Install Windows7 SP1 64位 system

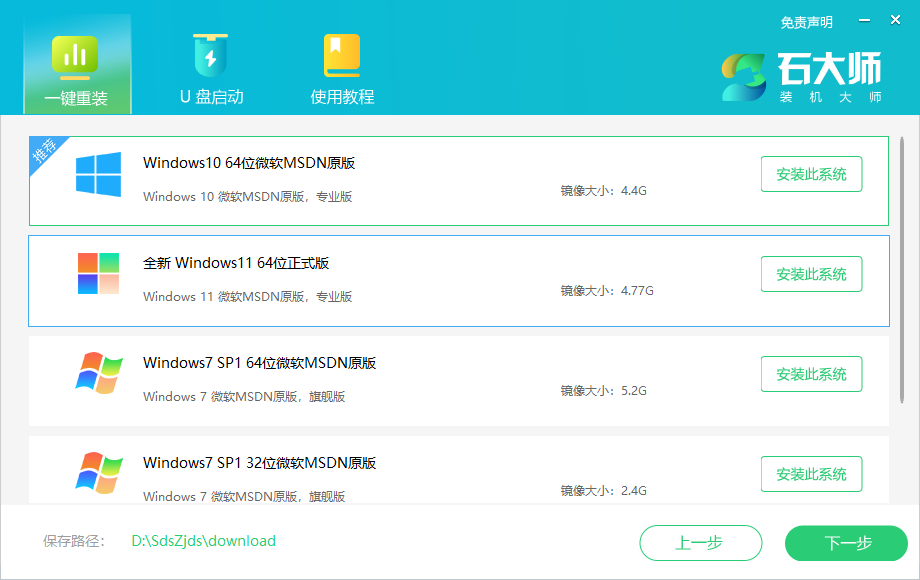[x=811, y=374]
